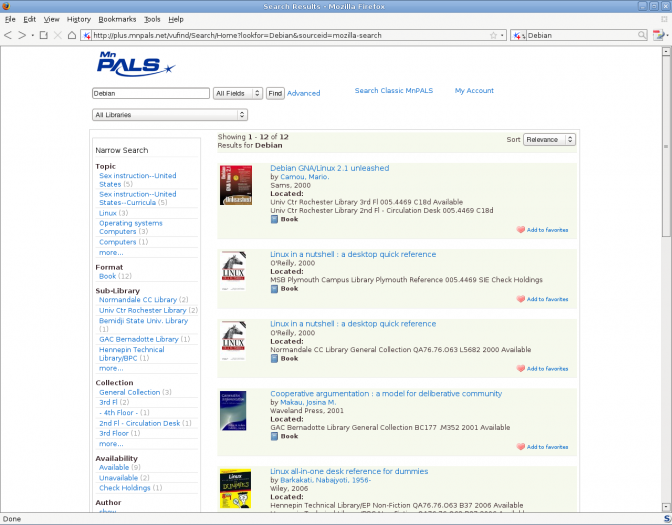672x525 pixels.
Task: Open the new tab icon in toolbar
Action: pos(43,35)
